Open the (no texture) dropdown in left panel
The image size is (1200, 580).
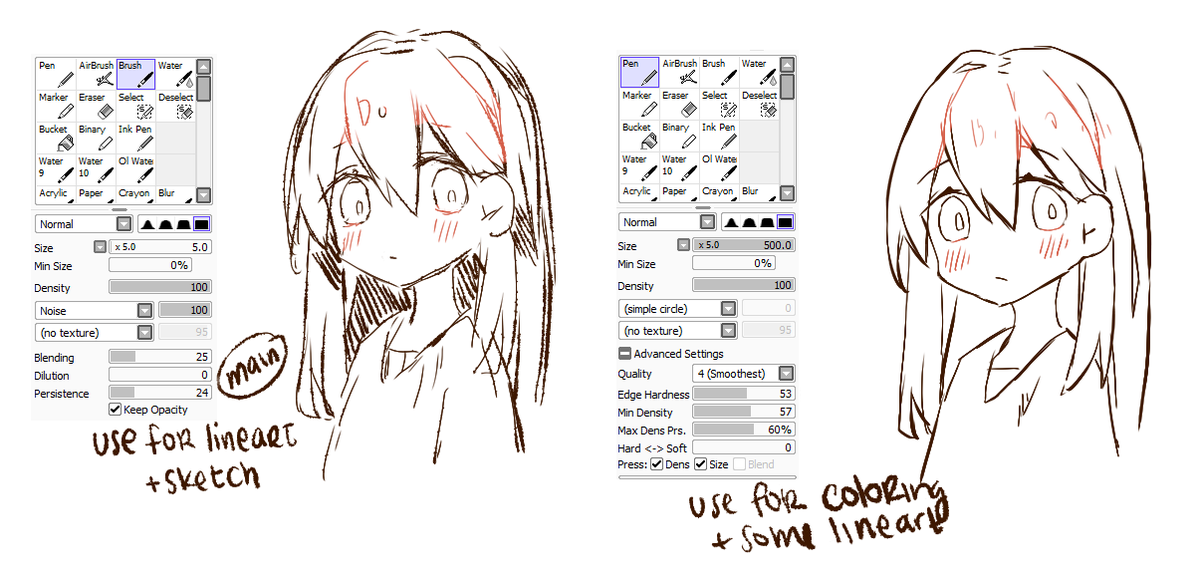94,332
